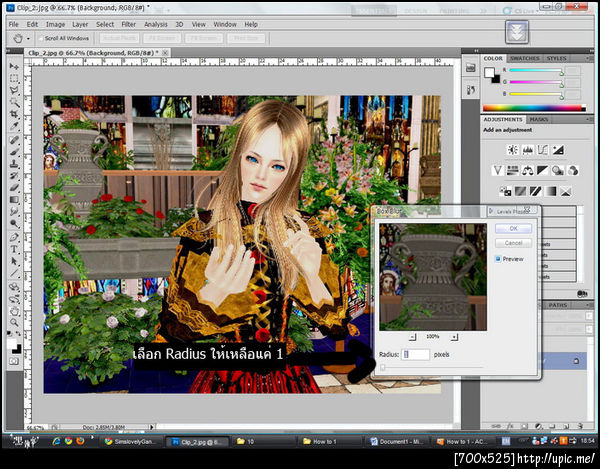Toggle the Scroll All Windows checkbox
600x469 pixels.
(41, 38)
